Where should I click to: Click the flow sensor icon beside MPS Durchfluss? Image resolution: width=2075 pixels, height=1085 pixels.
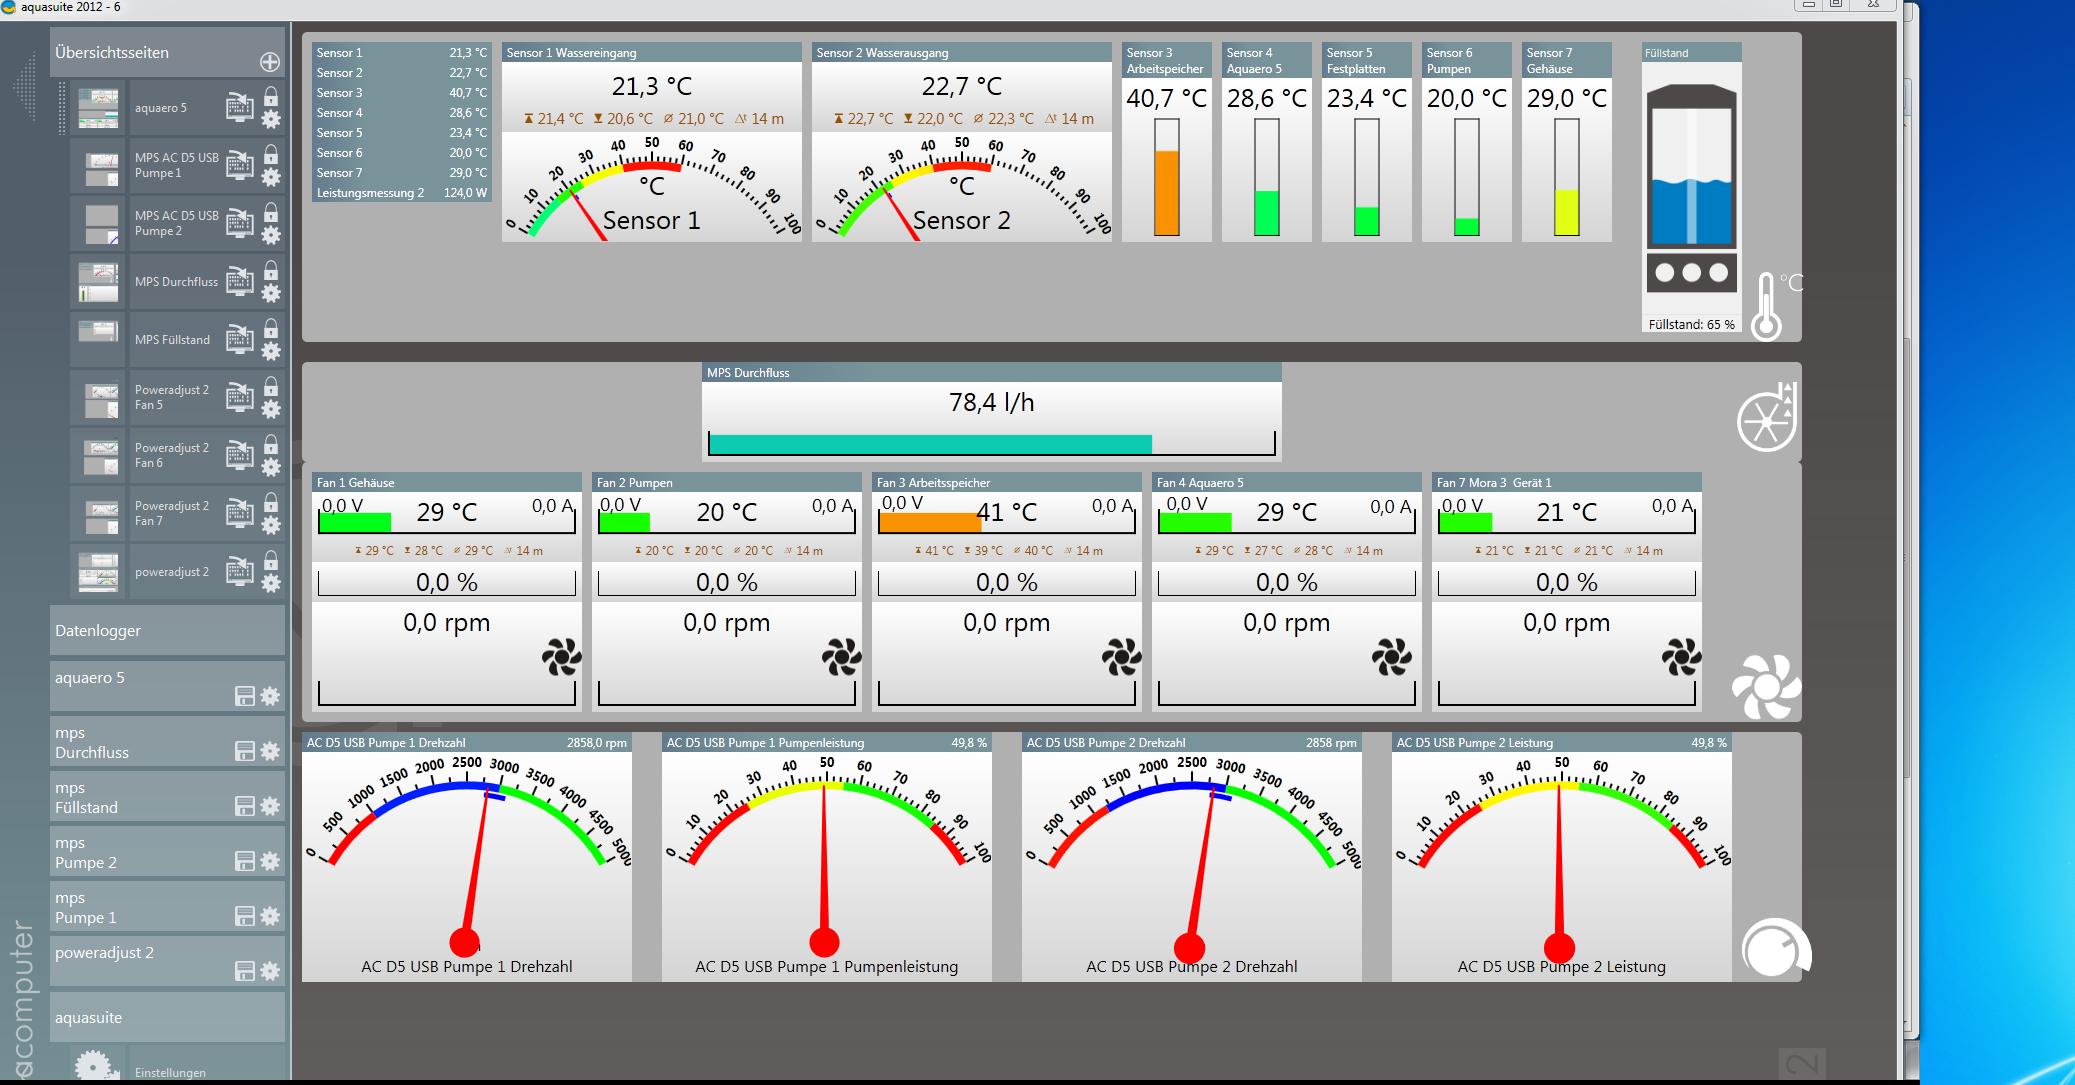click(1767, 417)
